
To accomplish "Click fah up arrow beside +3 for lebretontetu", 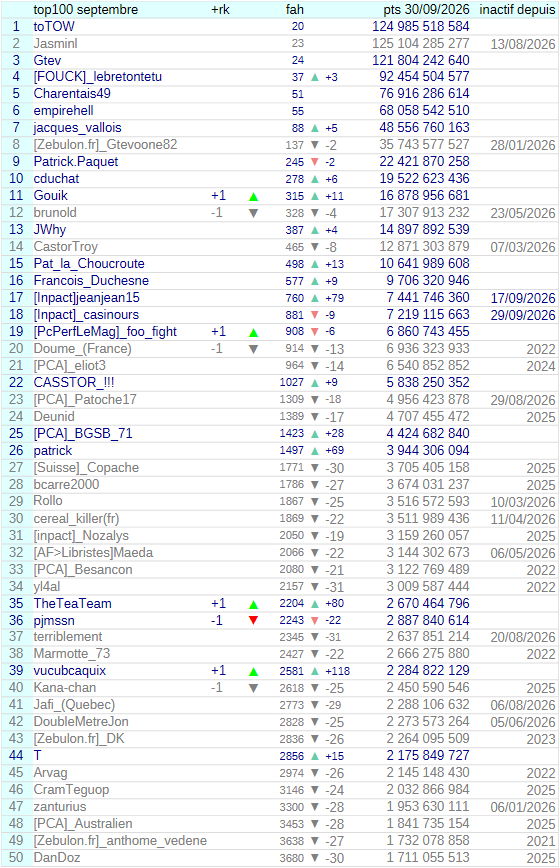I will (x=315, y=78).
